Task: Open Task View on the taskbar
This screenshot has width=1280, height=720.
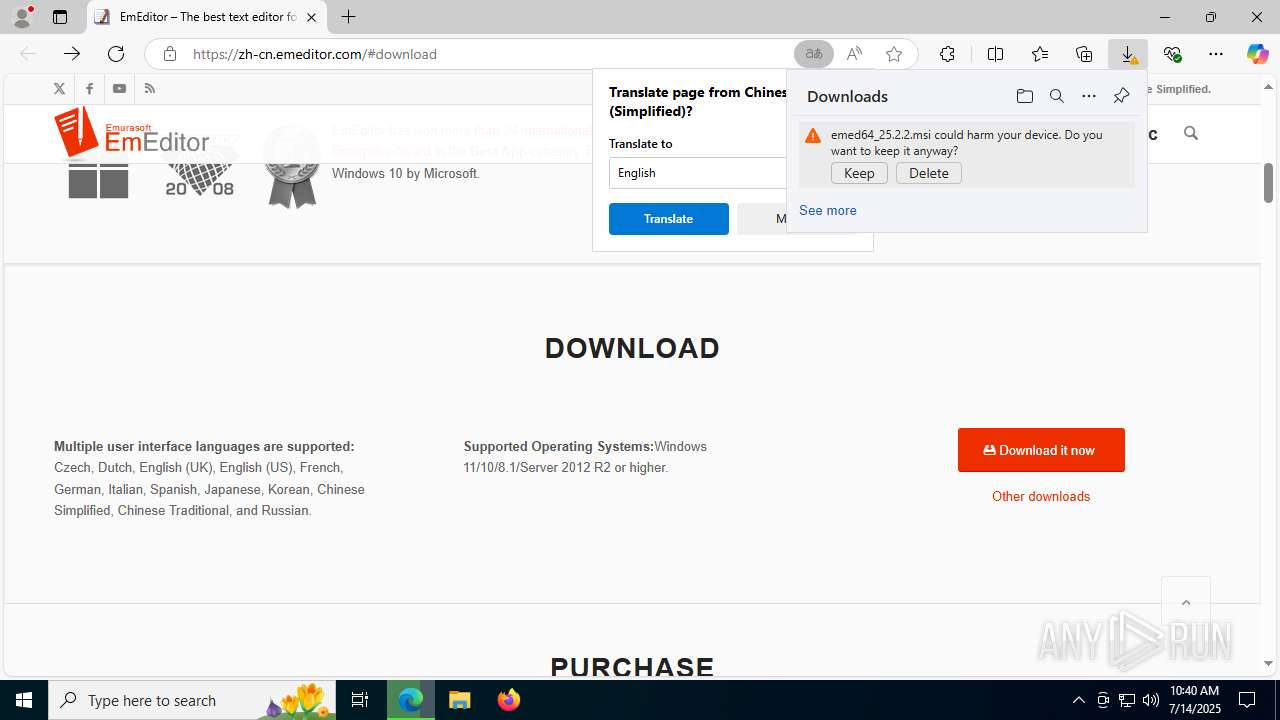Action: (360, 700)
